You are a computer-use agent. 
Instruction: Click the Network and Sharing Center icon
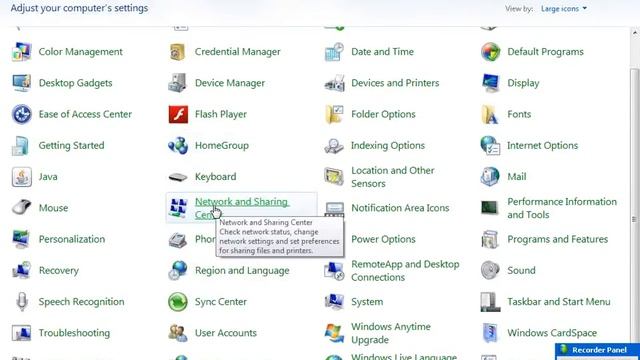click(x=178, y=208)
